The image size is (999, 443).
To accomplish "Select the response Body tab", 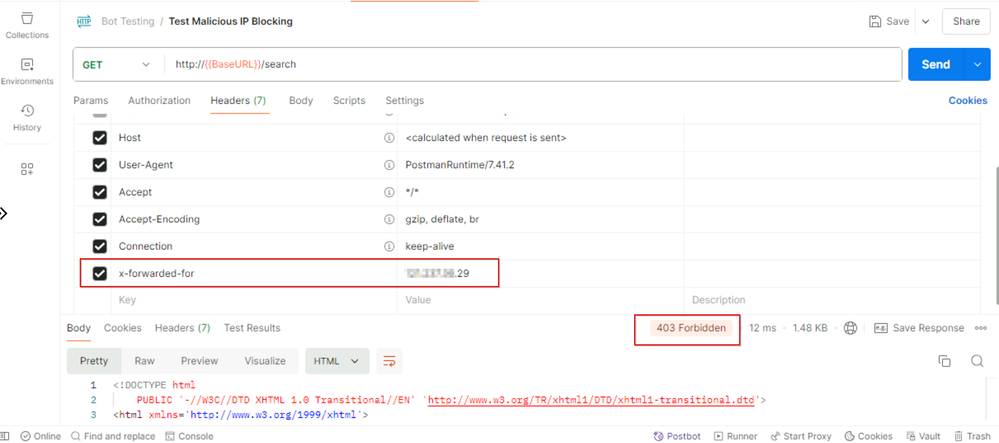I will (78, 328).
